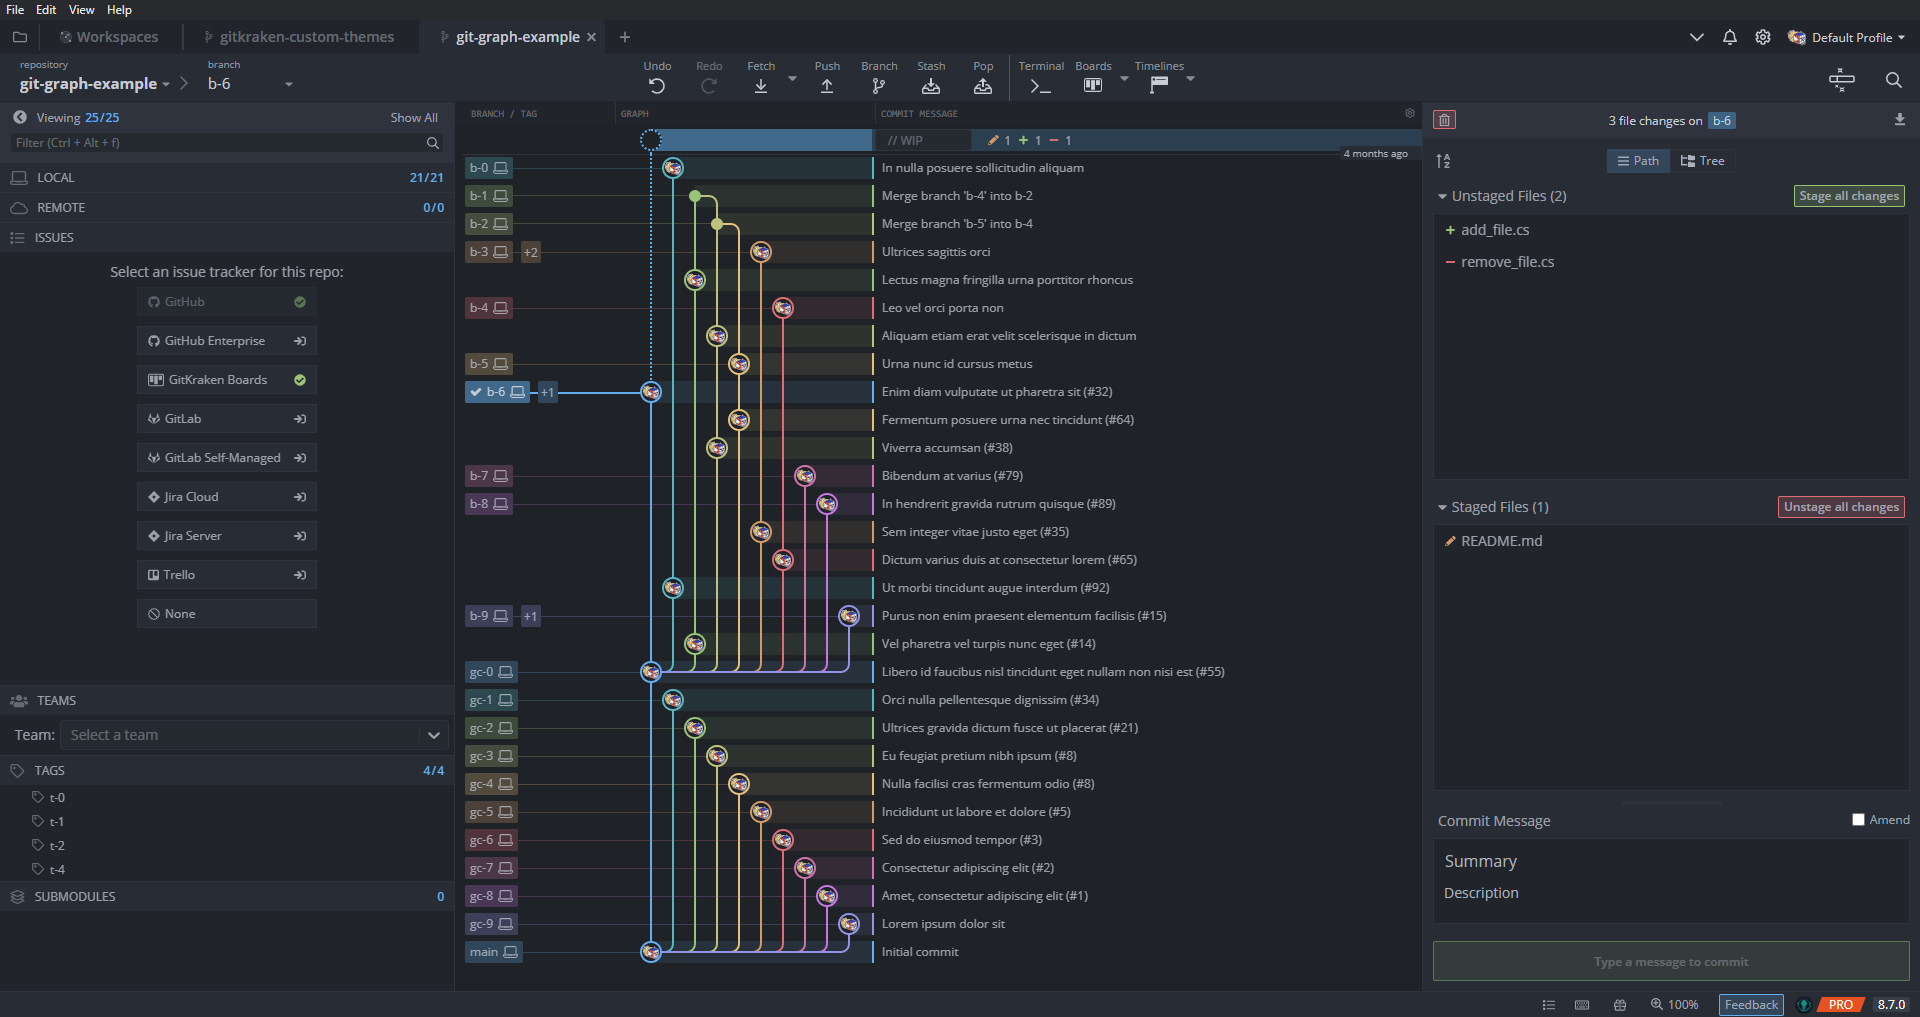The image size is (1920, 1017).
Task: Switch file view to Tree
Action: 1702,161
